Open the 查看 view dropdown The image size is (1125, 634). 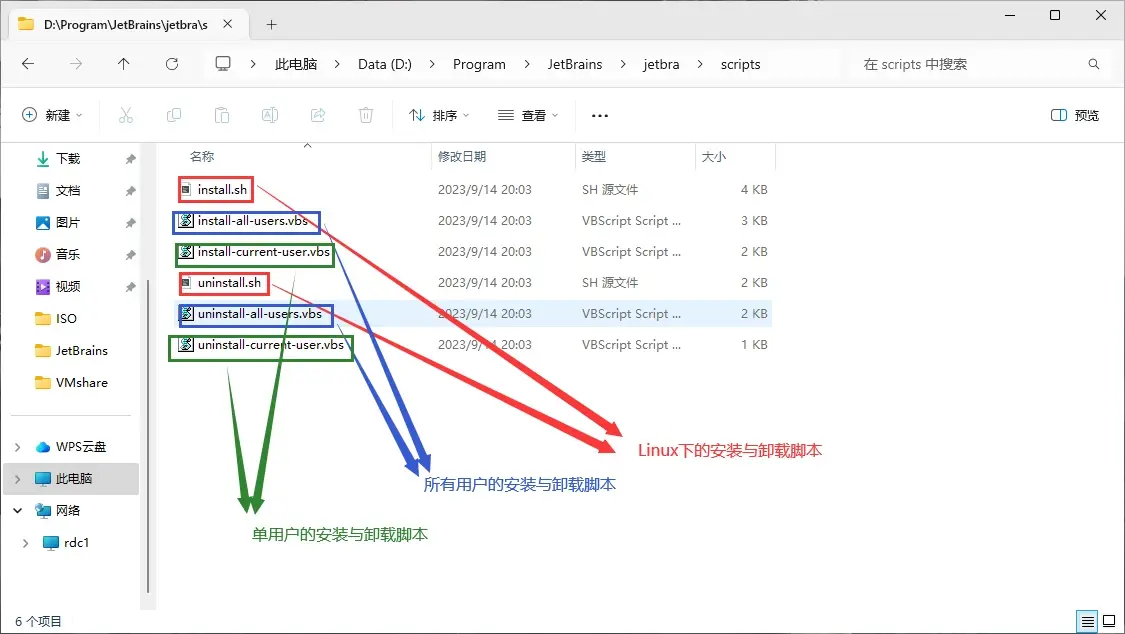[528, 115]
